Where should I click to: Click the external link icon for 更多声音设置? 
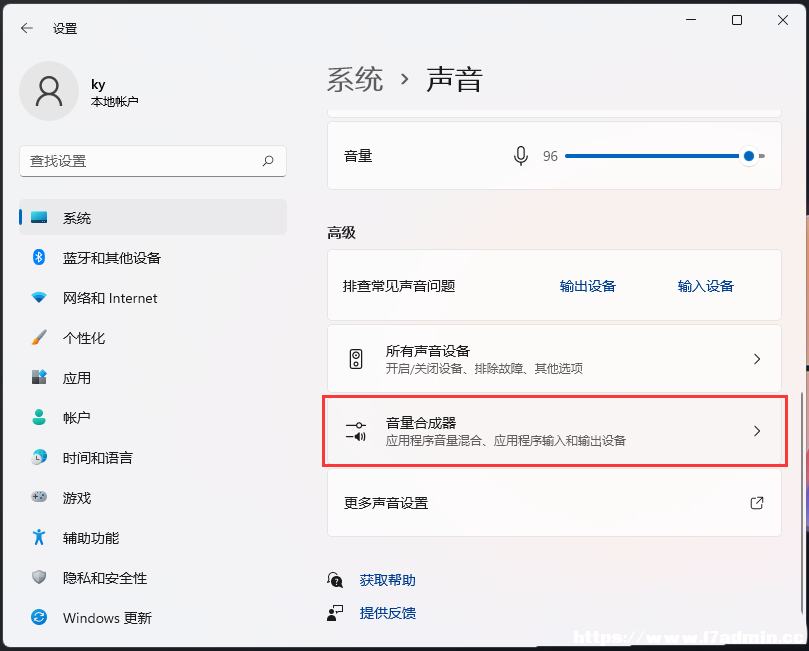point(757,502)
